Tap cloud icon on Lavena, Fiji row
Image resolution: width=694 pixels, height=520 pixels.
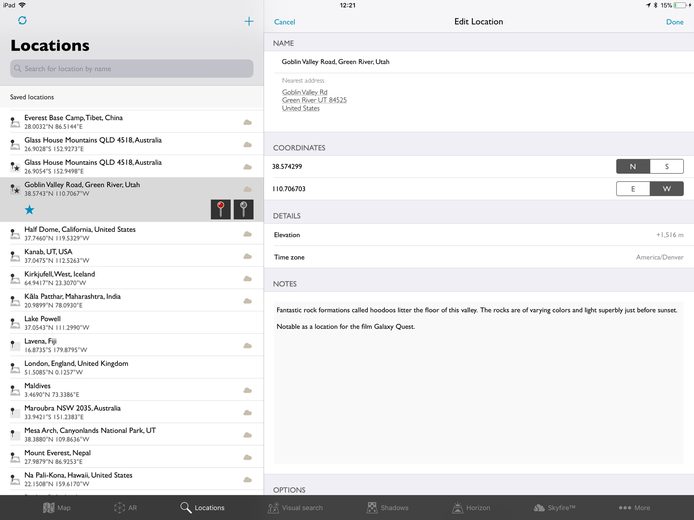247,345
